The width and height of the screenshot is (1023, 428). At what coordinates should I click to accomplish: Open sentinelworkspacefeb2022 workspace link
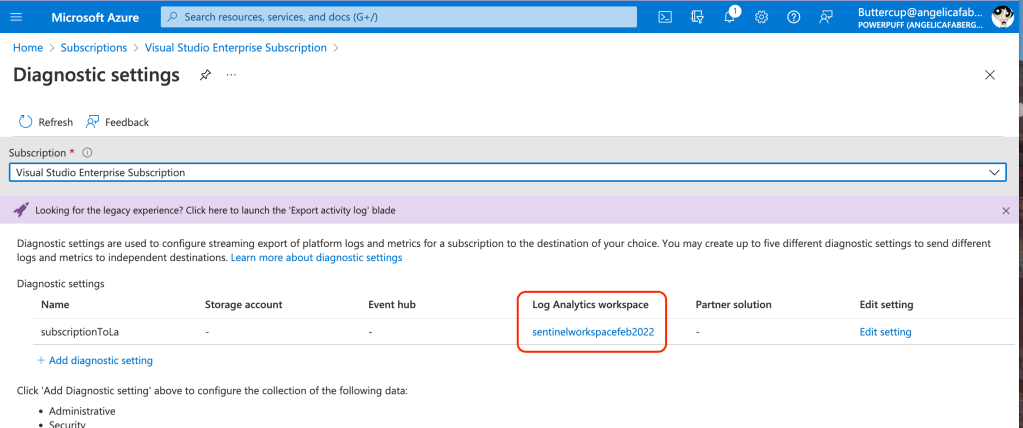(x=593, y=332)
